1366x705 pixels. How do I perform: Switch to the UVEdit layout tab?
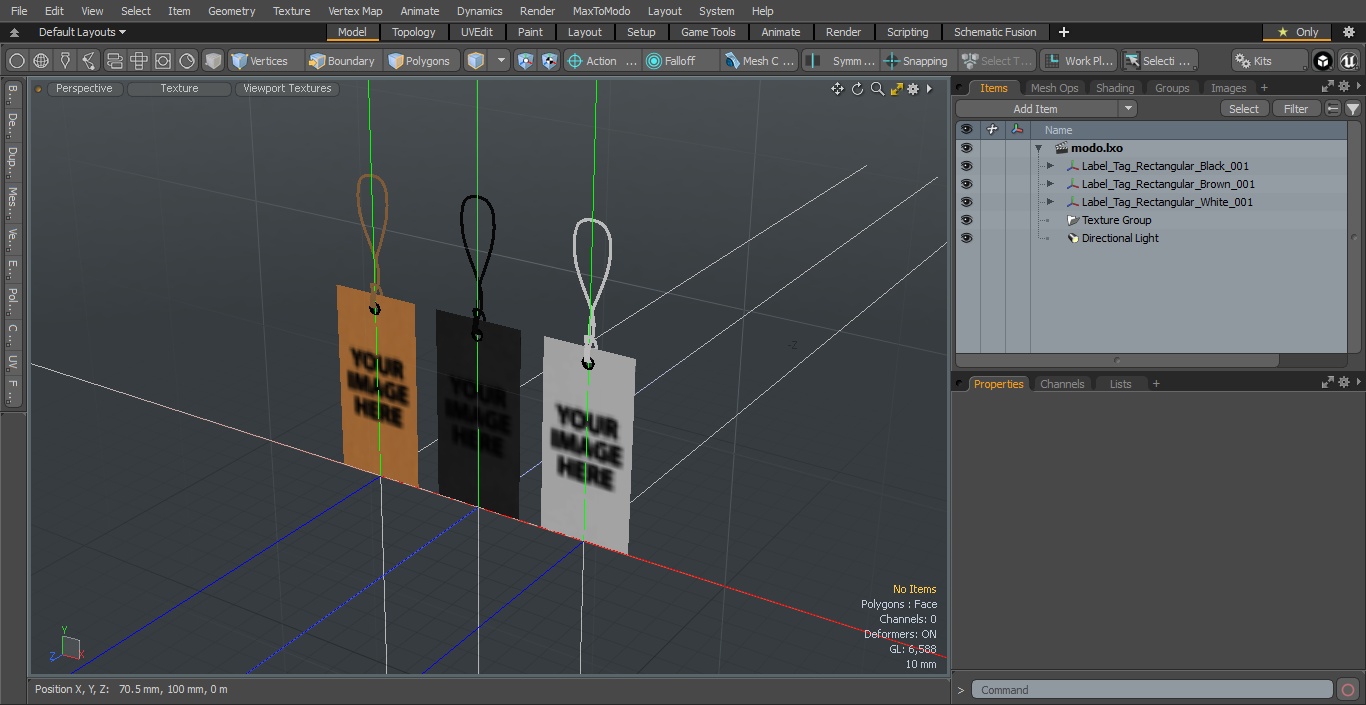[476, 32]
